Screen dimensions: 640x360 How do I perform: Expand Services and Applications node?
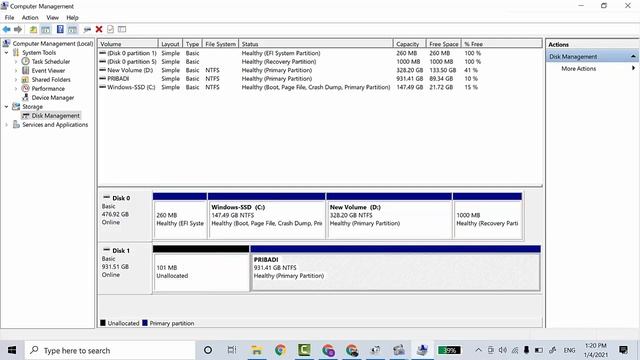pyautogui.click(x=7, y=124)
